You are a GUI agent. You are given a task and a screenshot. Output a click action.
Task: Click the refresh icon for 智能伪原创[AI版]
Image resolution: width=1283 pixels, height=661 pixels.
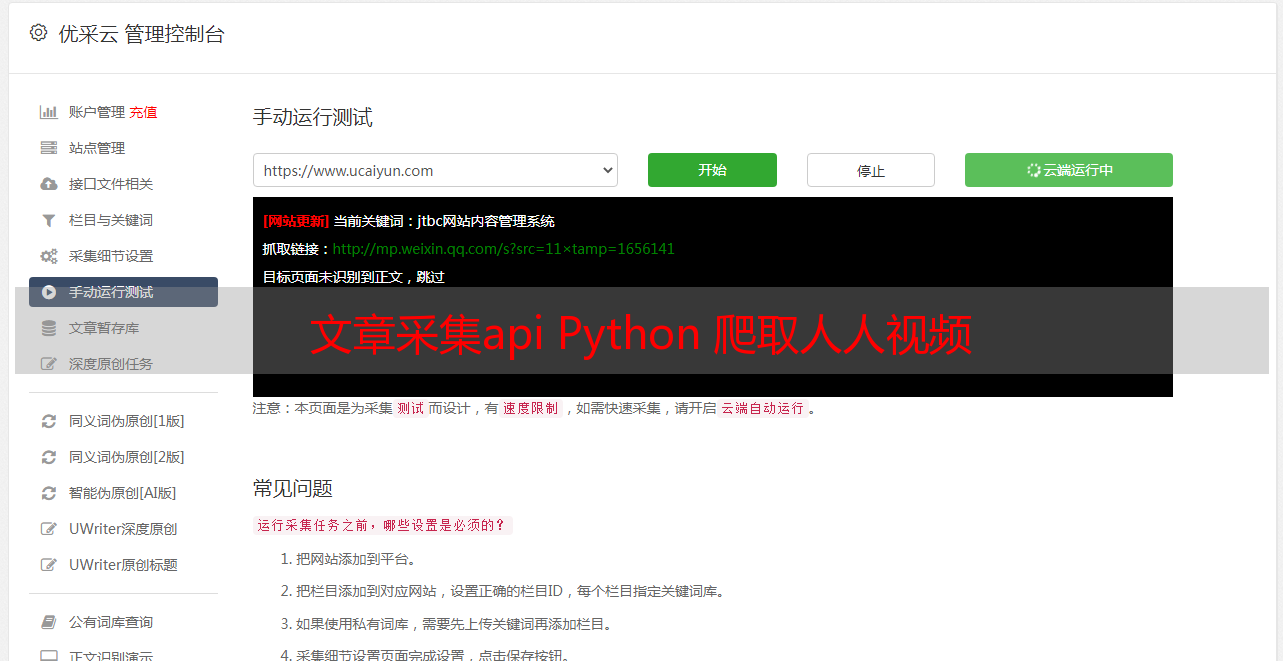pos(48,493)
